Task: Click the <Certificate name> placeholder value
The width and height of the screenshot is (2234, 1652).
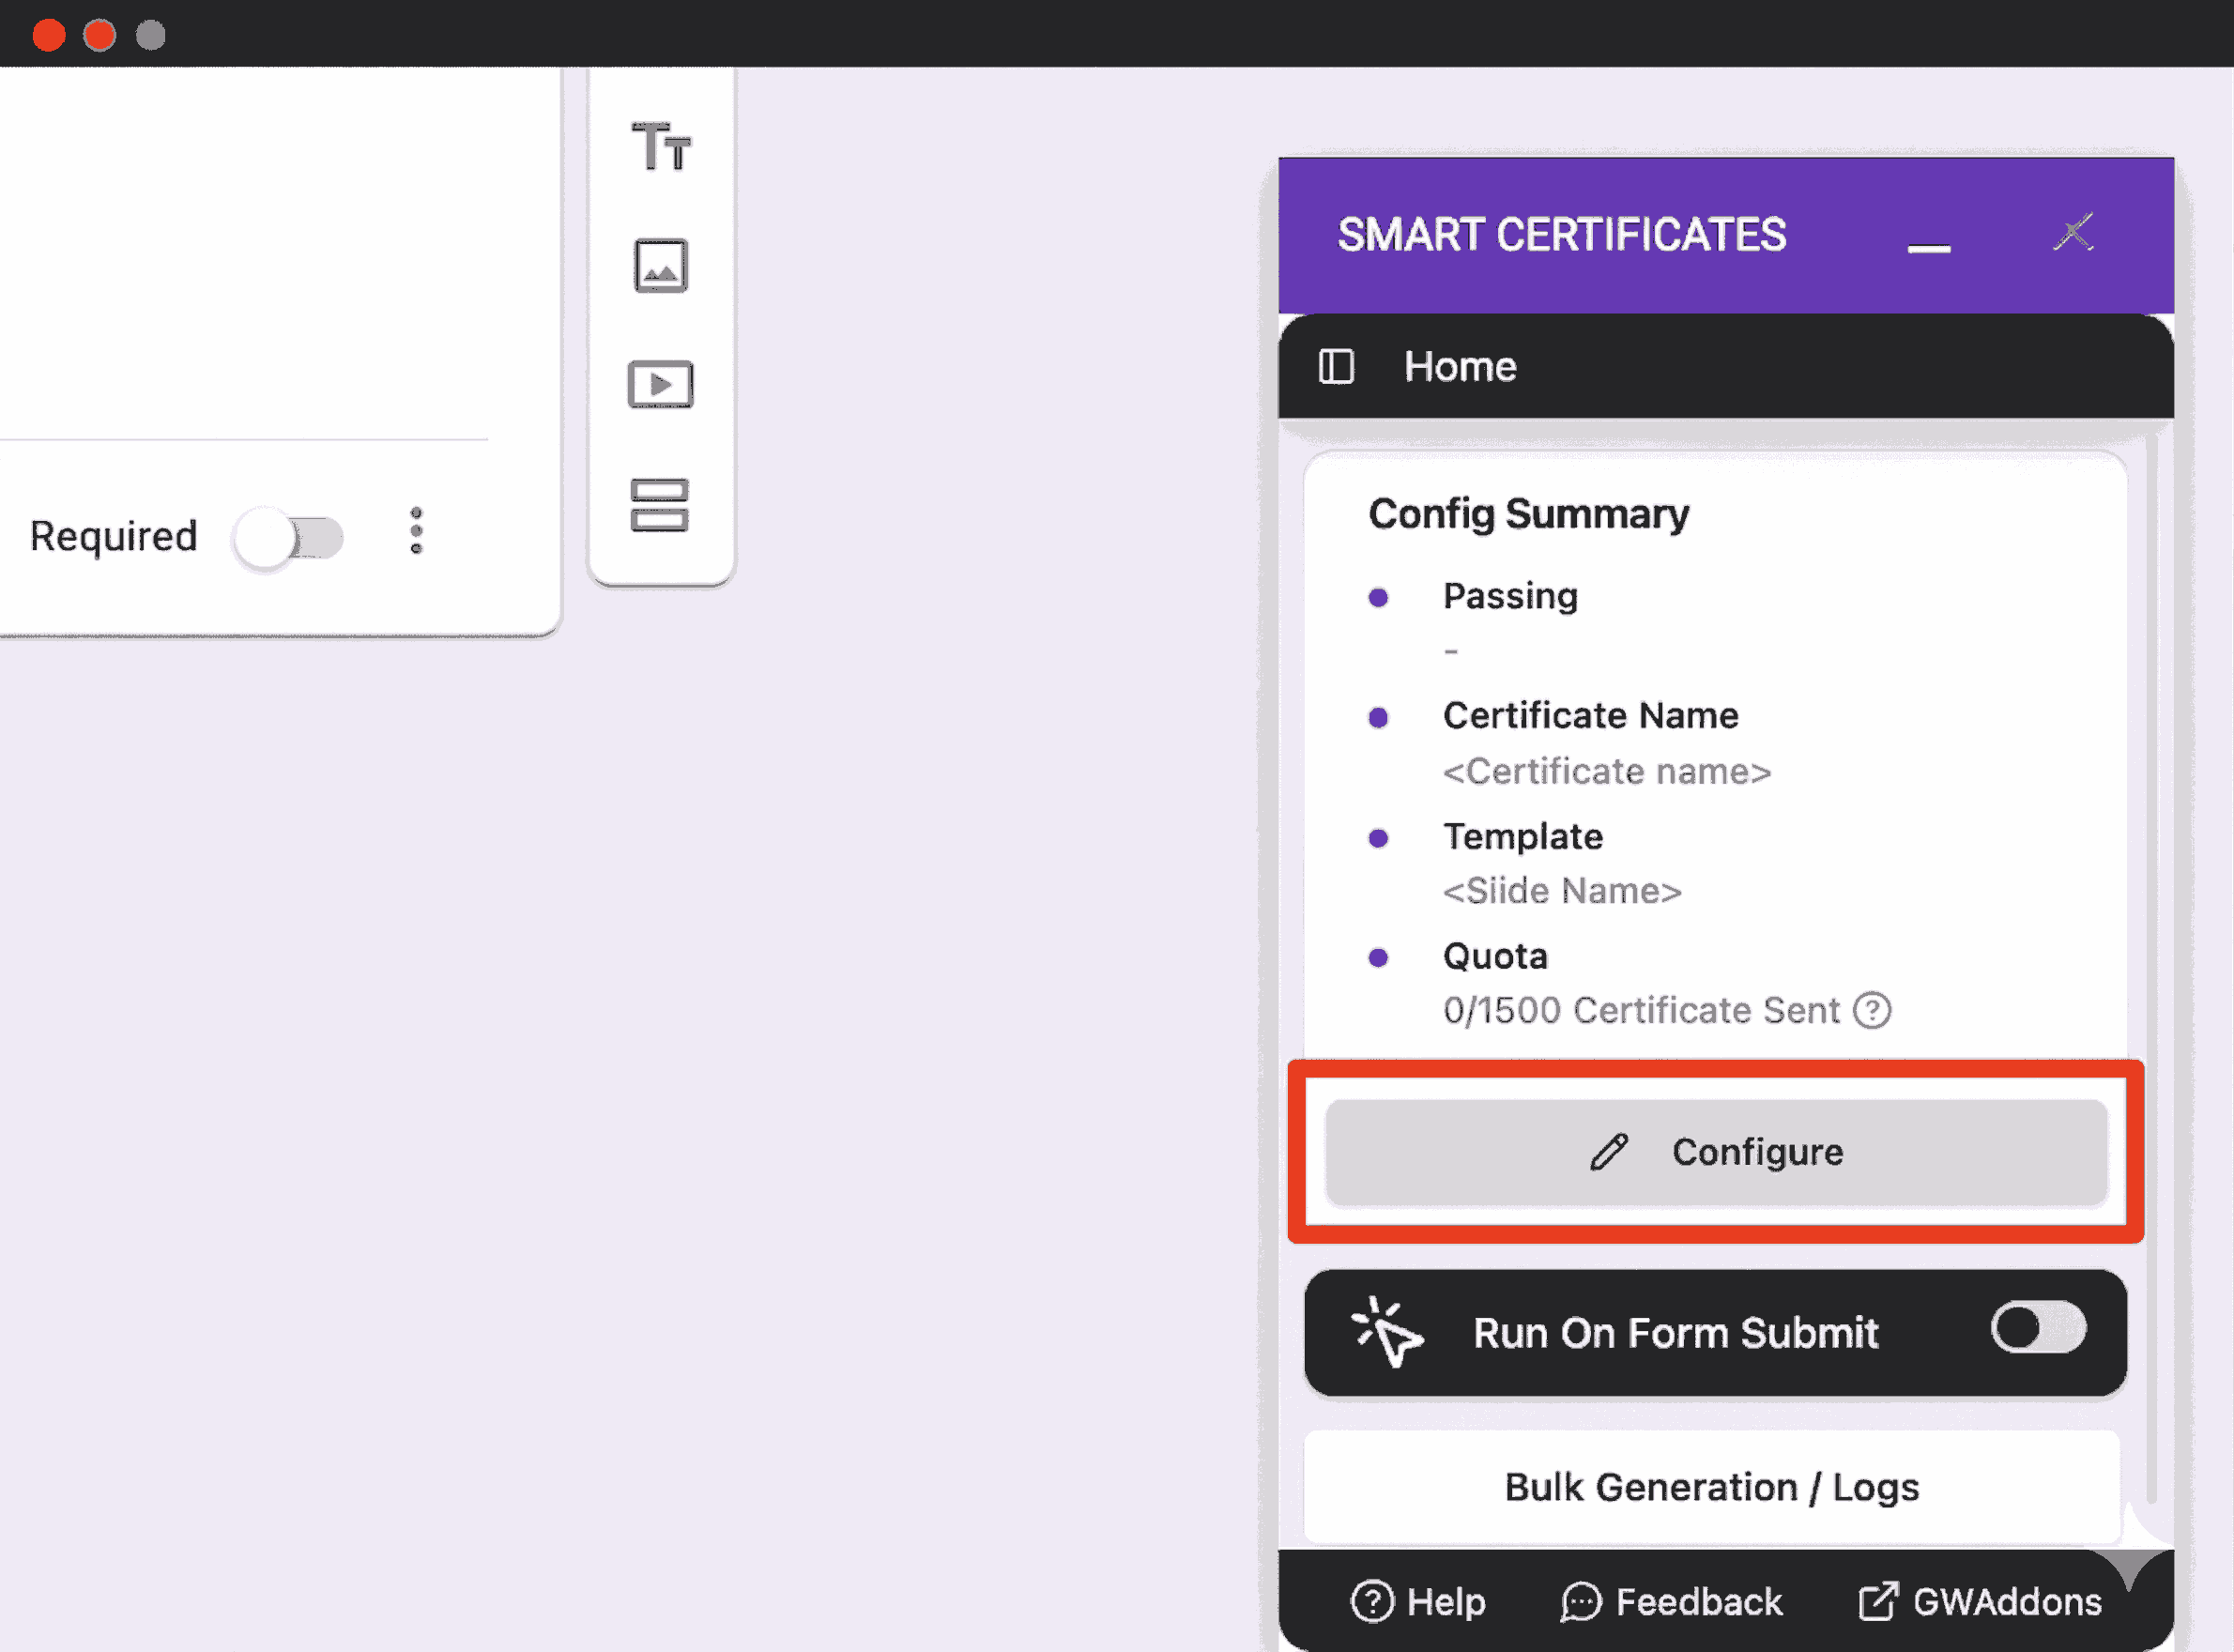Action: [1607, 772]
